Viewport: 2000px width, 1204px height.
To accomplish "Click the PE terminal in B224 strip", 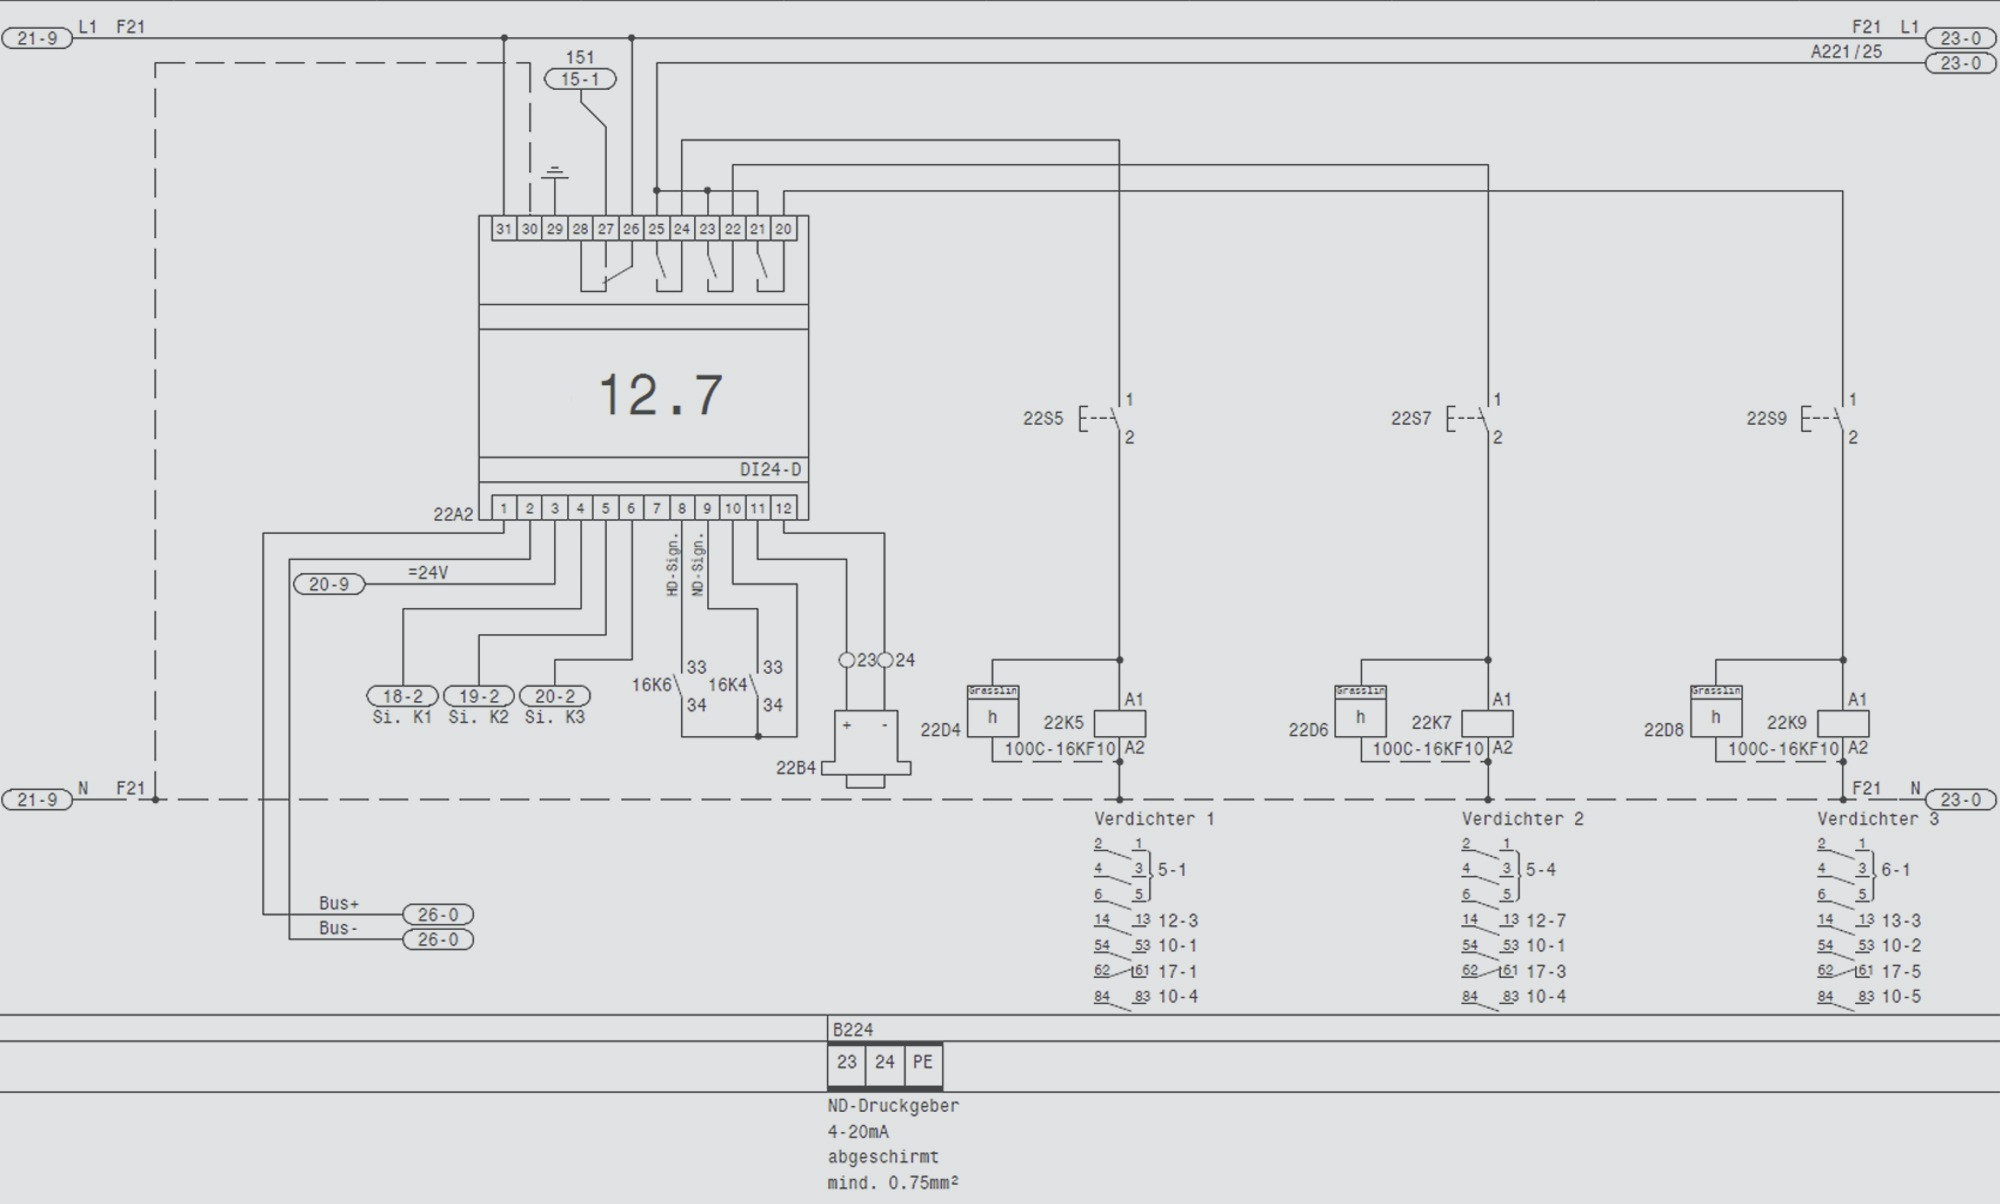I will coord(922,1063).
